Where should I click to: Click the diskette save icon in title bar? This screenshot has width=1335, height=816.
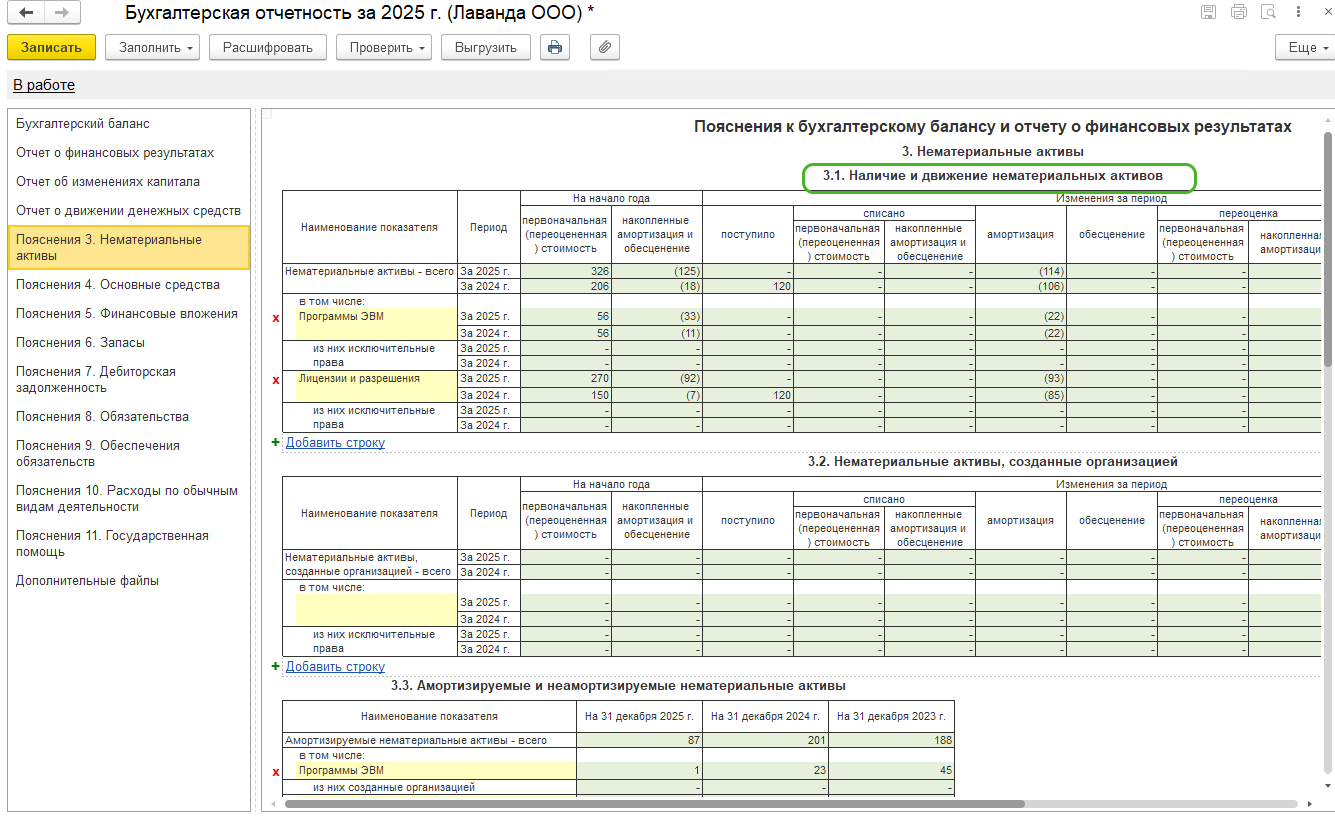tap(1208, 13)
